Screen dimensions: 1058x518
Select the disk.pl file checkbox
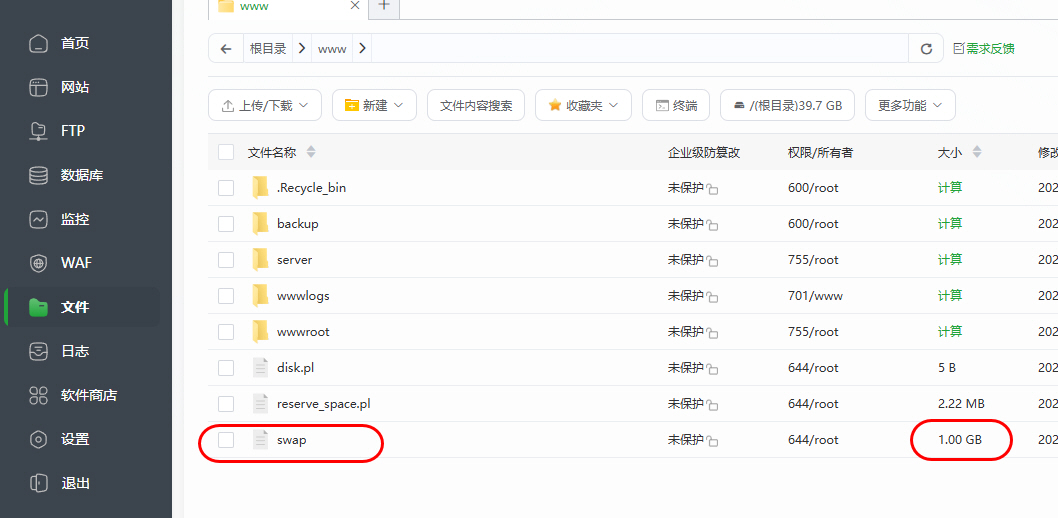(226, 368)
